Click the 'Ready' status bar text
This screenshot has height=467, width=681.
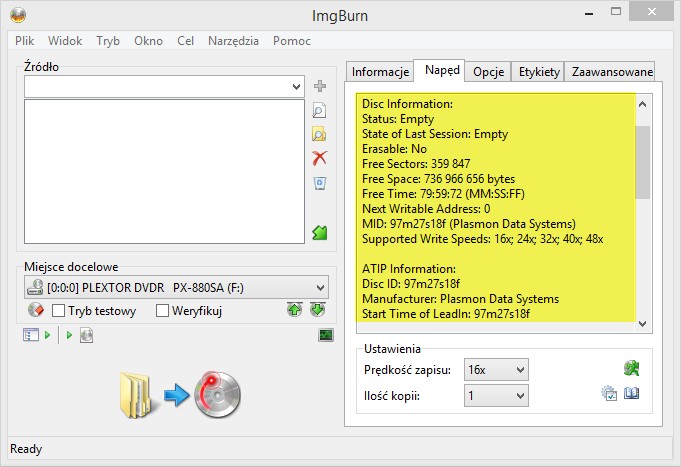point(26,449)
